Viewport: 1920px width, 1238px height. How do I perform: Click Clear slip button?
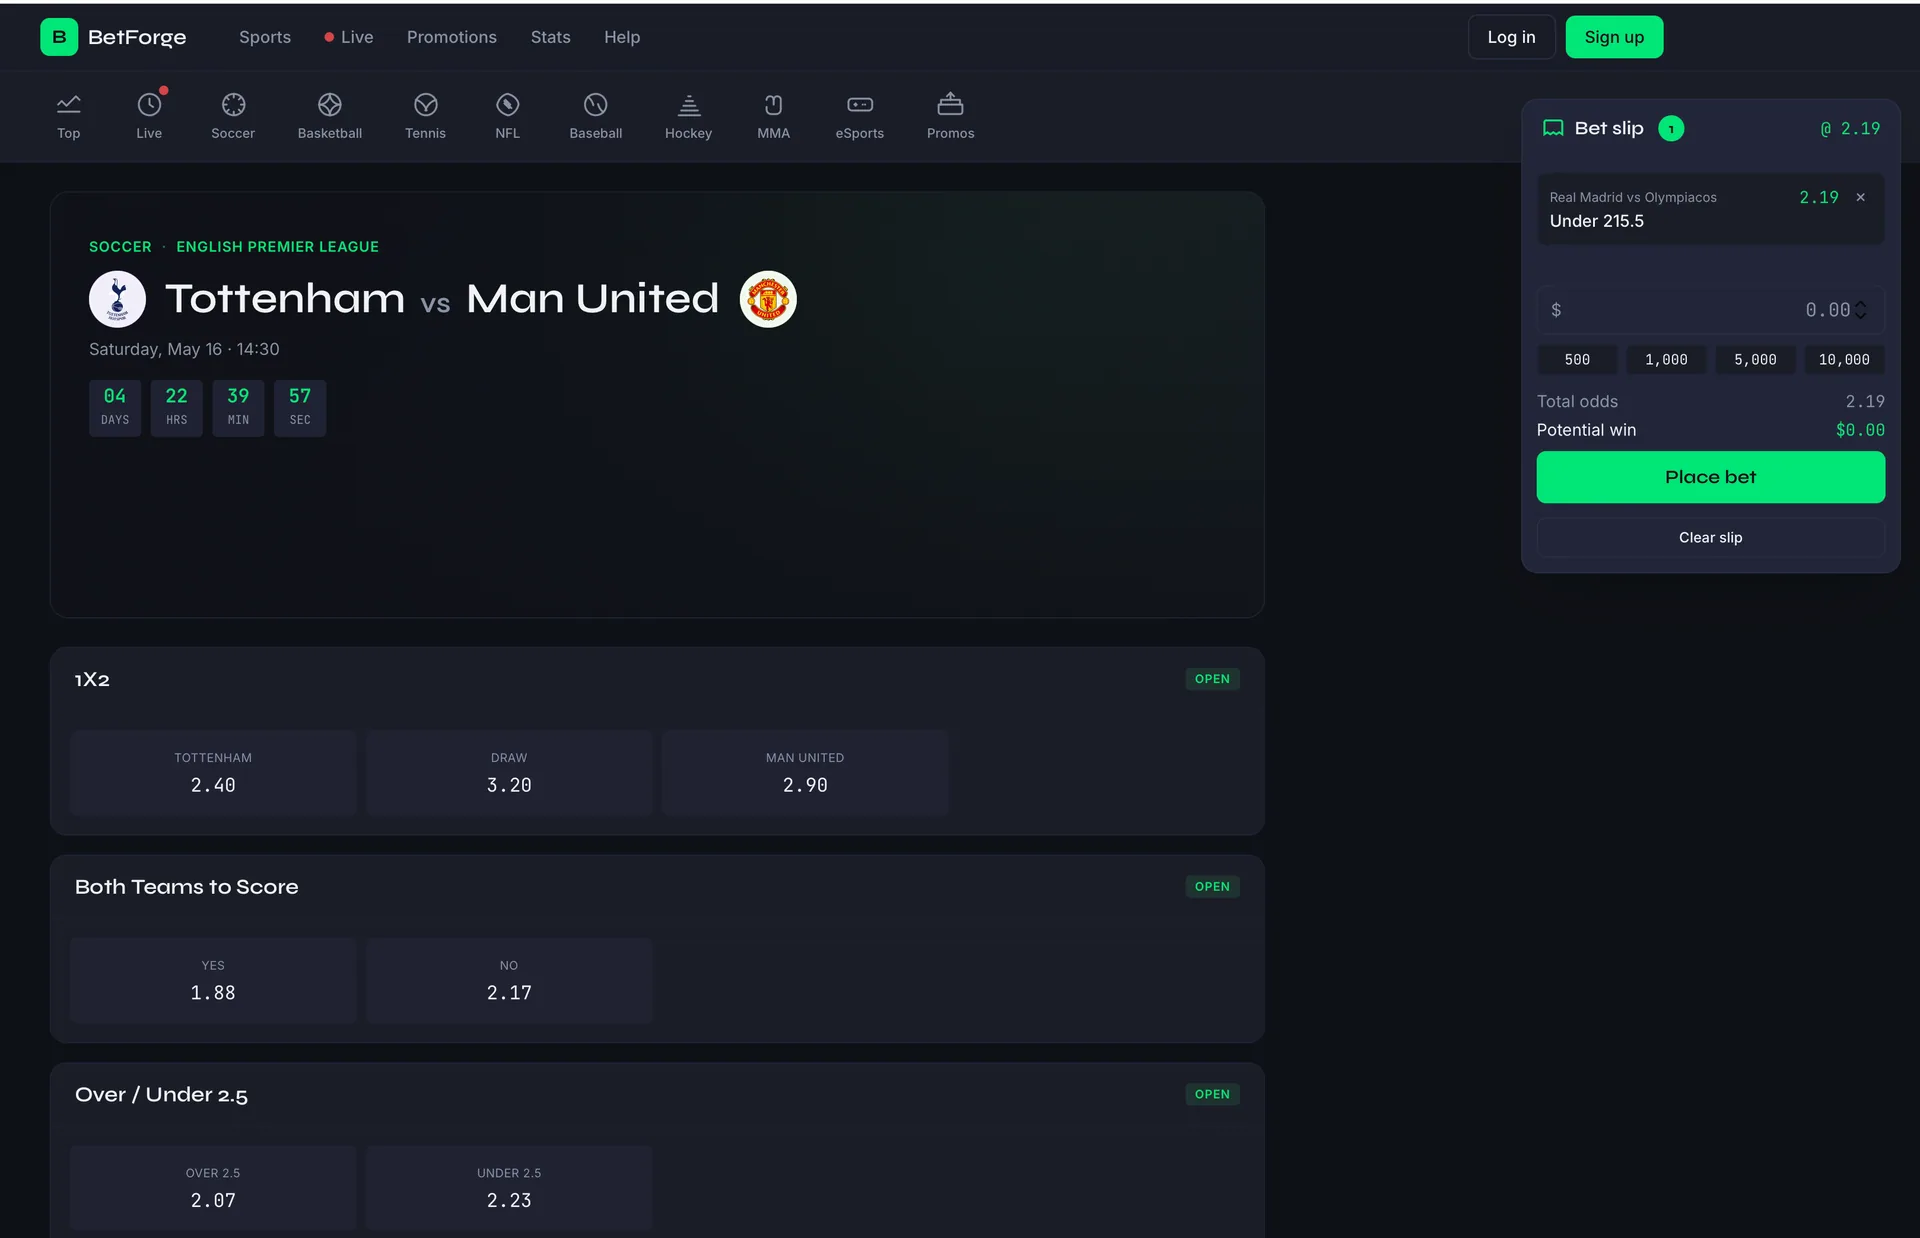point(1711,538)
